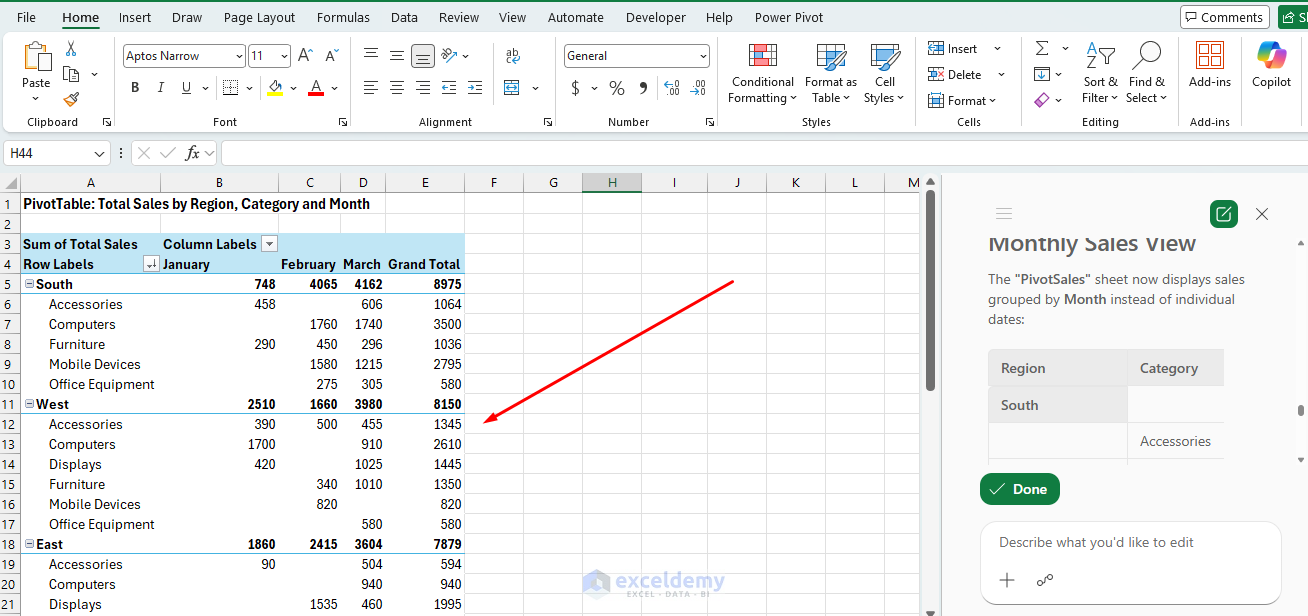Click the Comments button
Screen dimensions: 1308x616
tap(1224, 17)
